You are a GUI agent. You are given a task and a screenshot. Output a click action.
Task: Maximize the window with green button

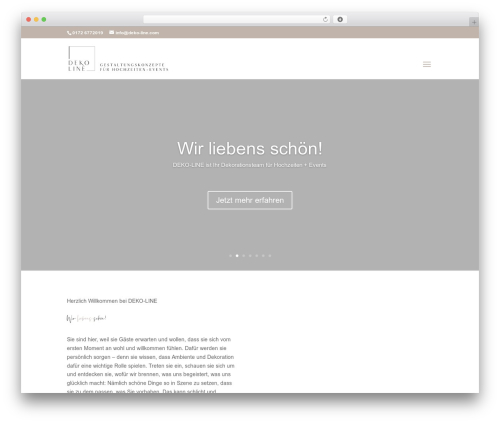click(x=44, y=19)
